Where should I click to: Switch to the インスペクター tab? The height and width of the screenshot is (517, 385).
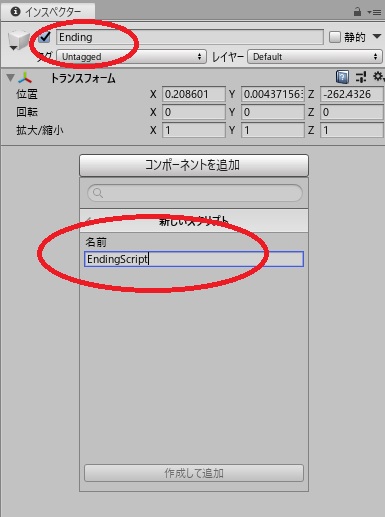click(x=48, y=12)
